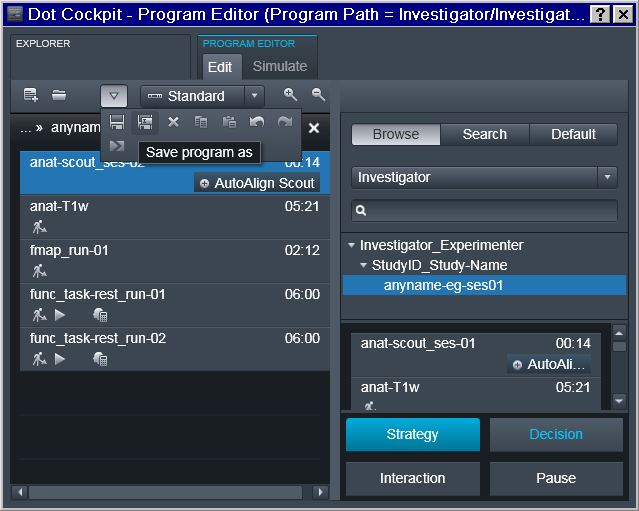Viewport: 639px width, 511px height.
Task: Collapse the StudyID_Study-Name tree node
Action: tap(364, 265)
